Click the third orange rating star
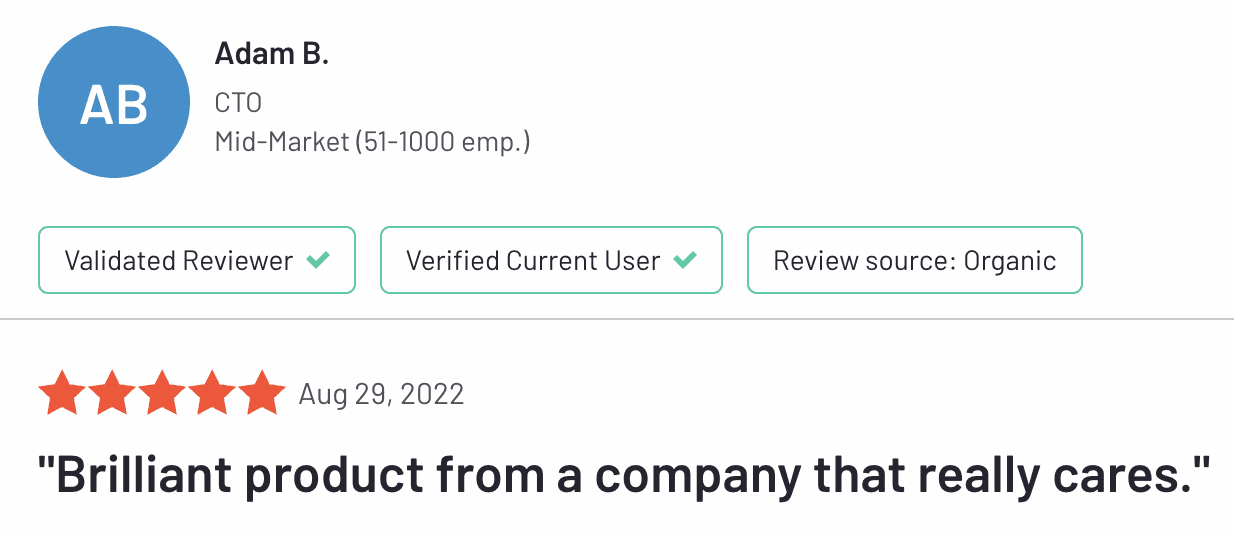Image resolution: width=1234 pixels, height=538 pixels. 162,393
